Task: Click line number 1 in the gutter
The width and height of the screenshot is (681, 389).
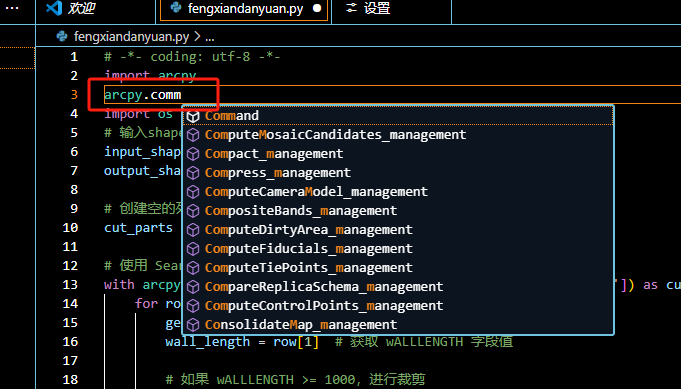Action: click(74, 57)
